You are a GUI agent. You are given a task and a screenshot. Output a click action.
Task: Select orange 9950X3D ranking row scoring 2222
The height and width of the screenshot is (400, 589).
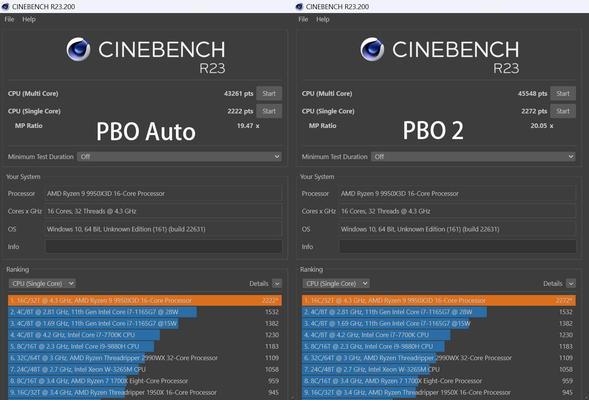pyautogui.click(x=145, y=300)
